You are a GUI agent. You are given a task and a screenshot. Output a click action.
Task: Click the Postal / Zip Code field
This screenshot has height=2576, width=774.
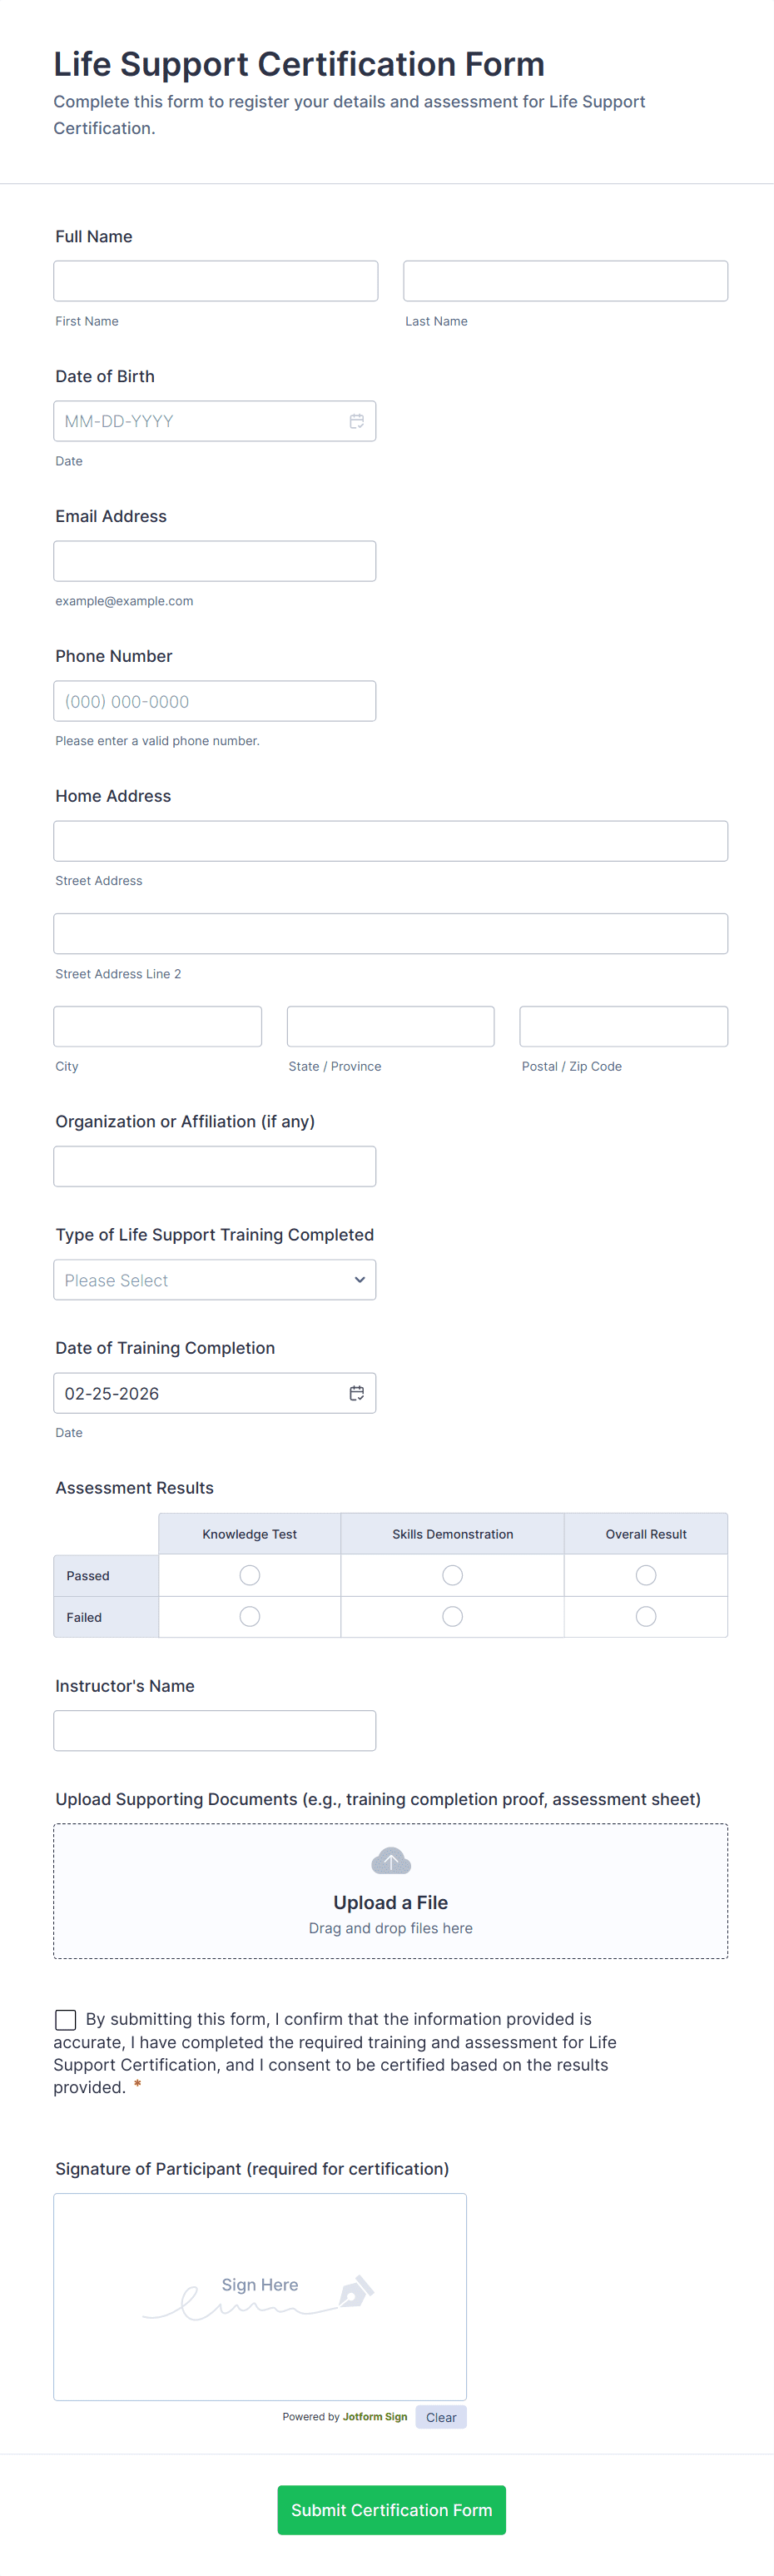pyautogui.click(x=623, y=1026)
